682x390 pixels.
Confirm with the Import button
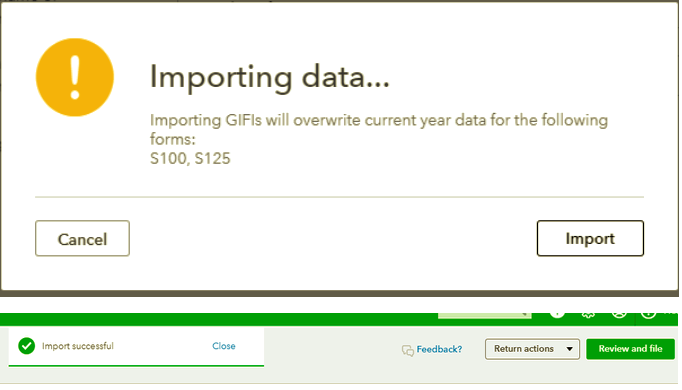pyautogui.click(x=590, y=238)
